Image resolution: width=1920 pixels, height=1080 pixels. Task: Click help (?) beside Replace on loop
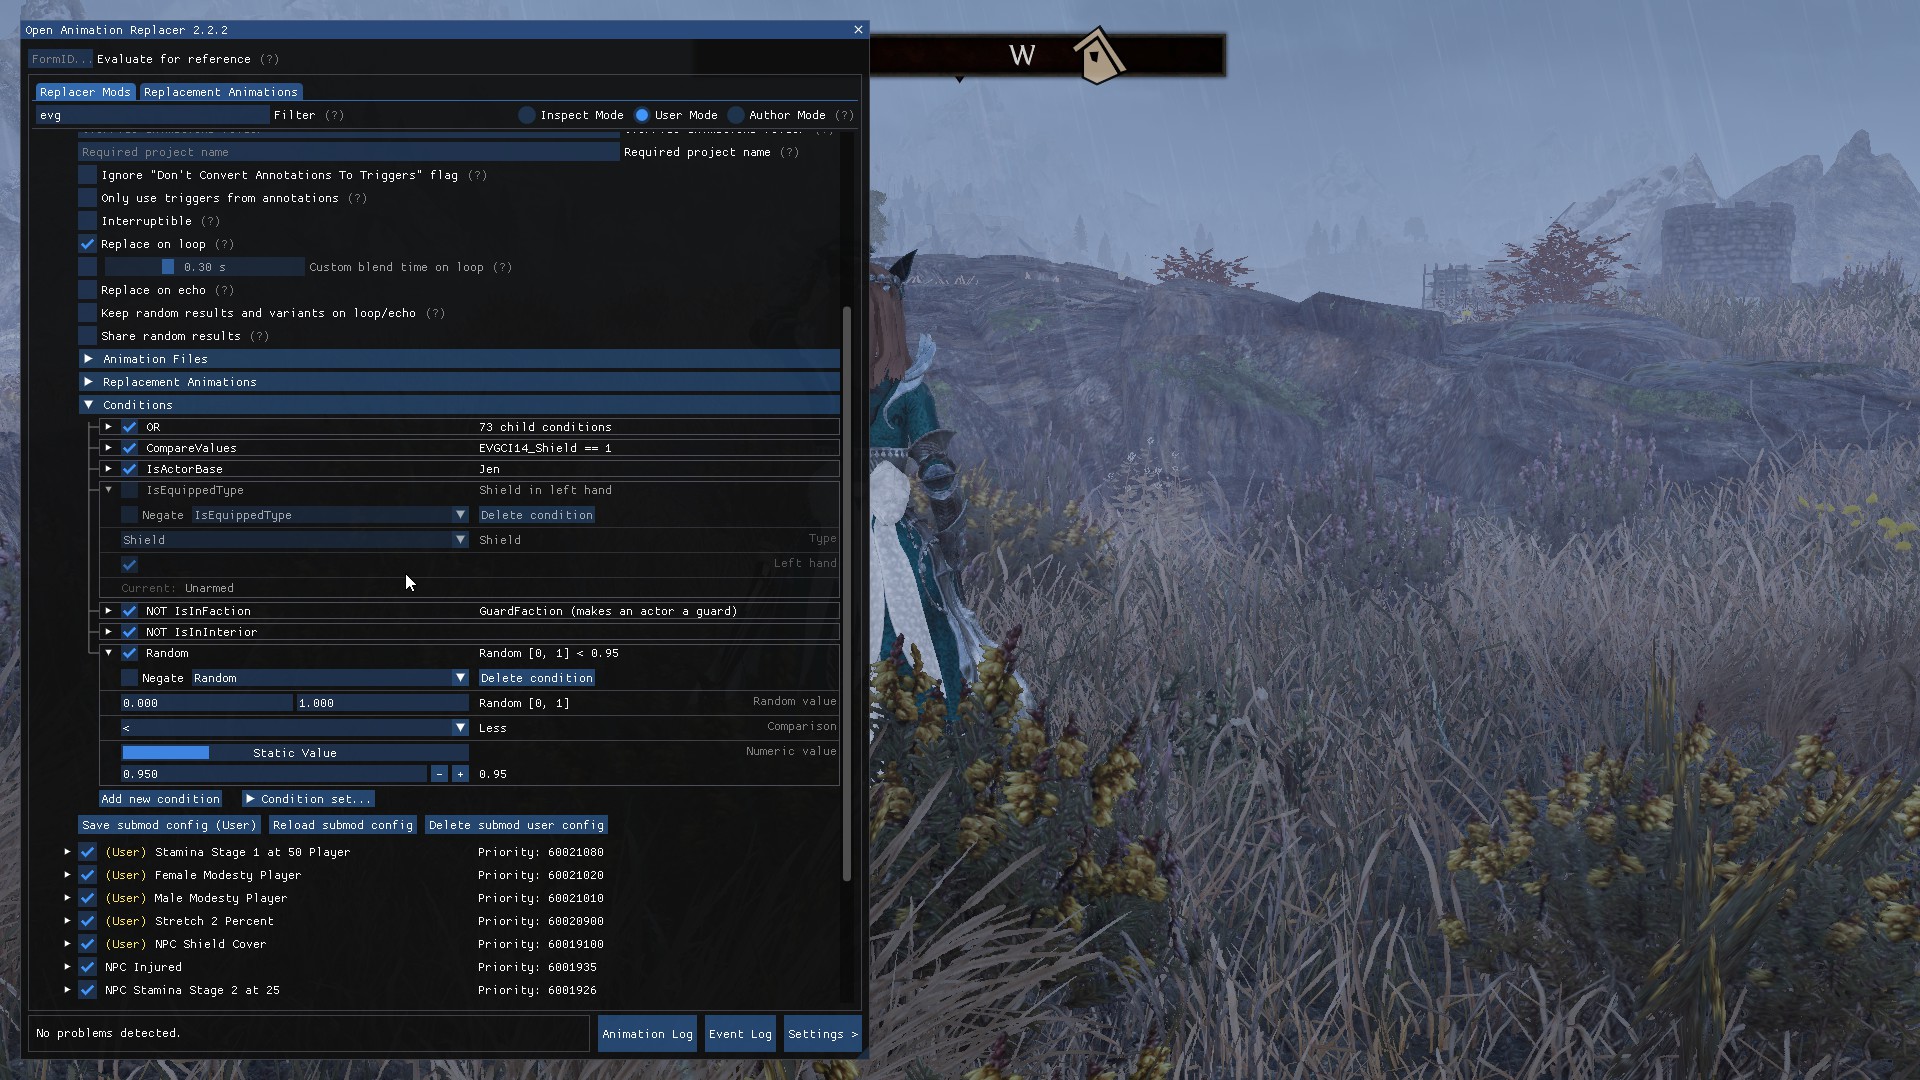225,244
